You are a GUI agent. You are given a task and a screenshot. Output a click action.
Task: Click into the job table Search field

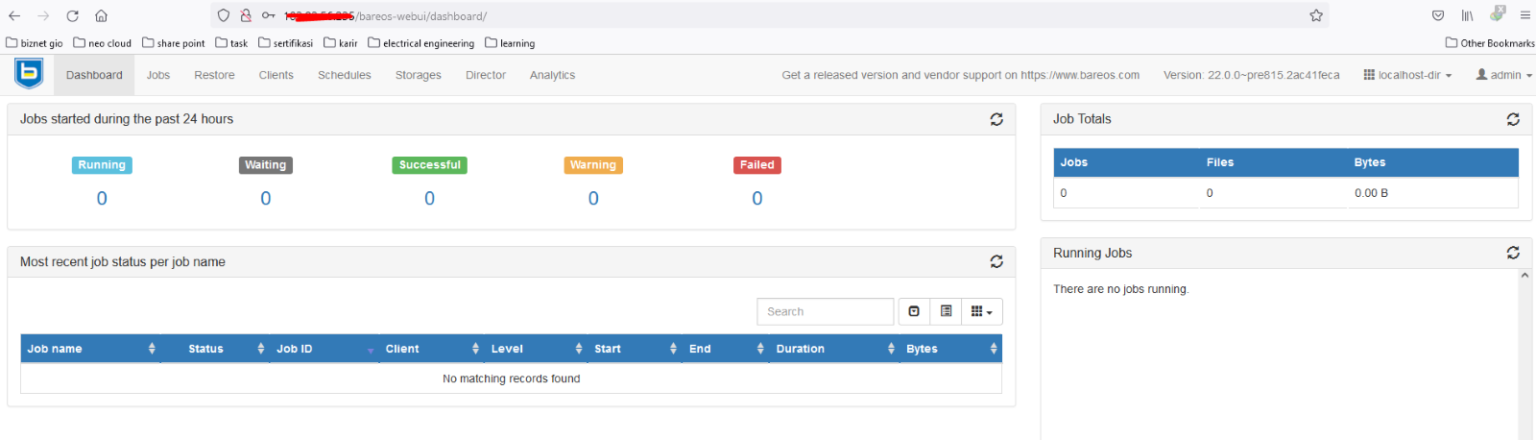pos(824,312)
